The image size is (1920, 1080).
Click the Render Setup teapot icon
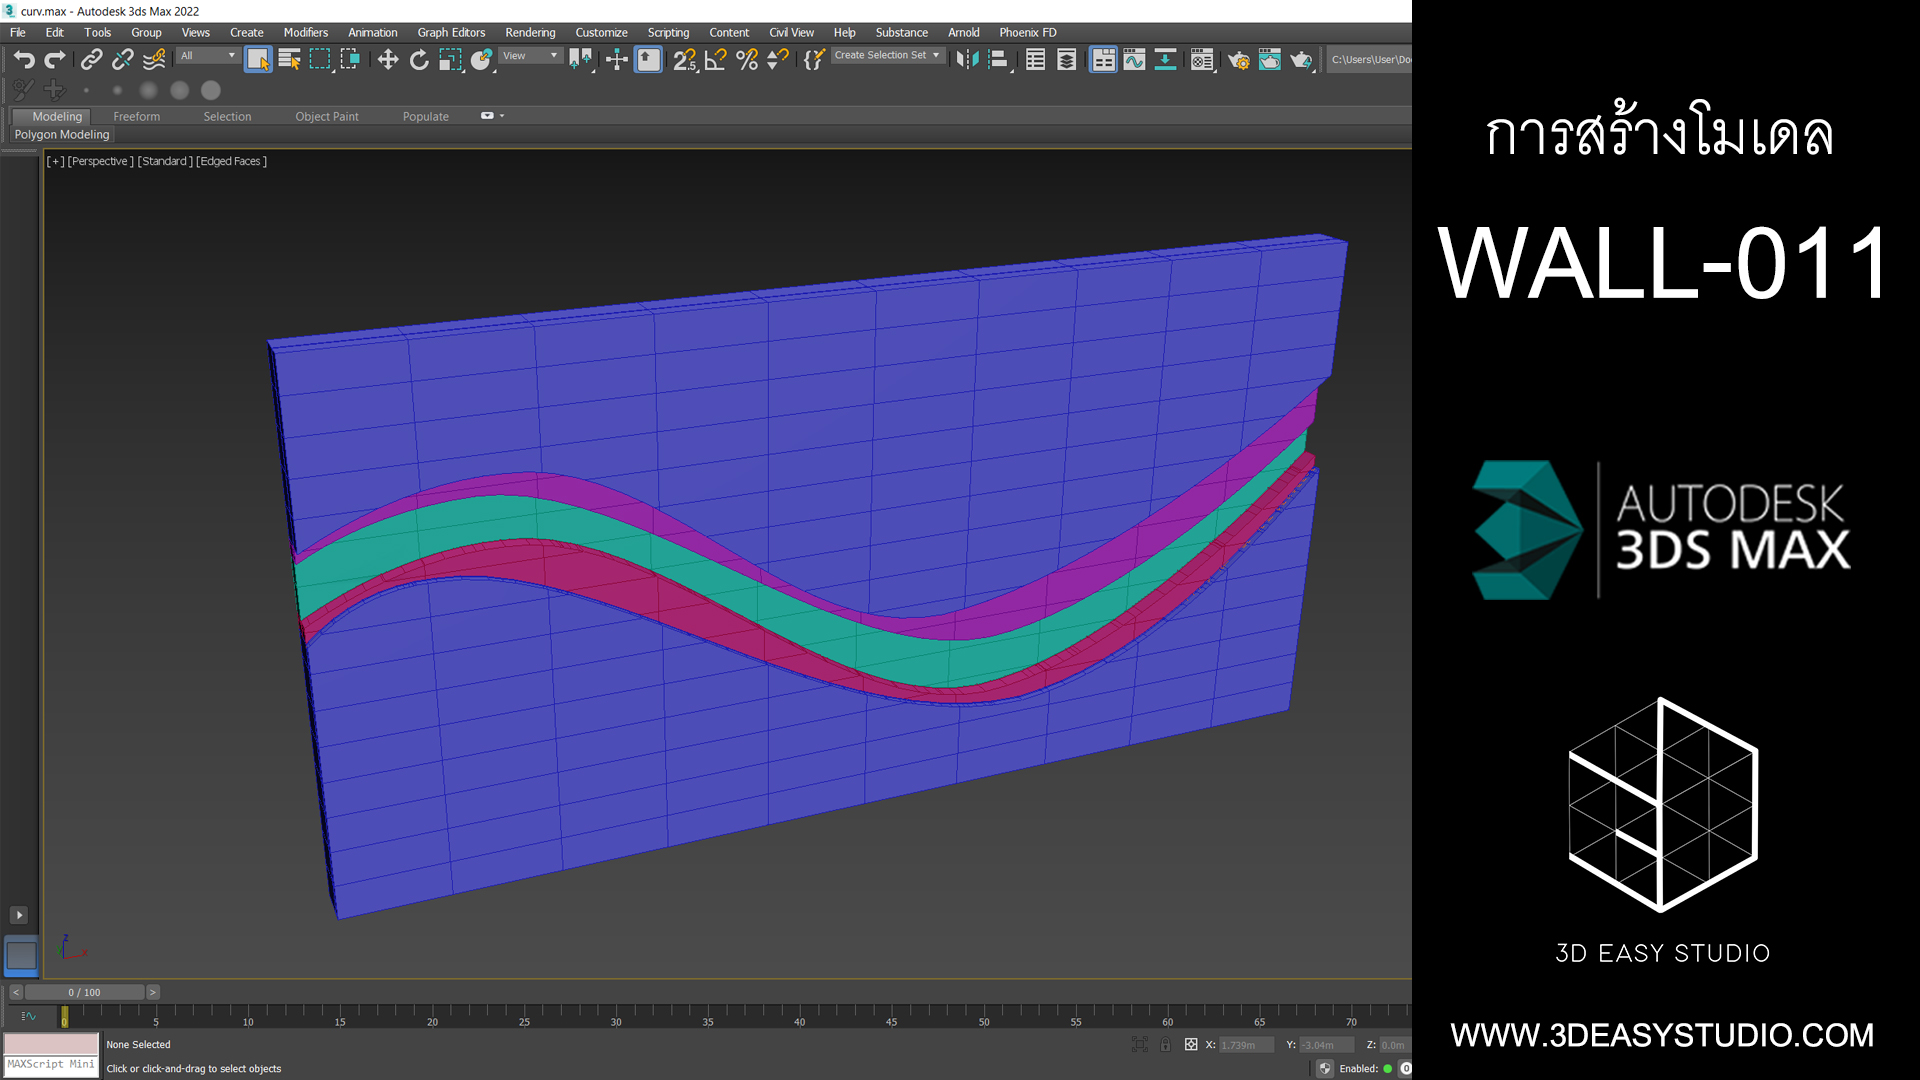1238,60
